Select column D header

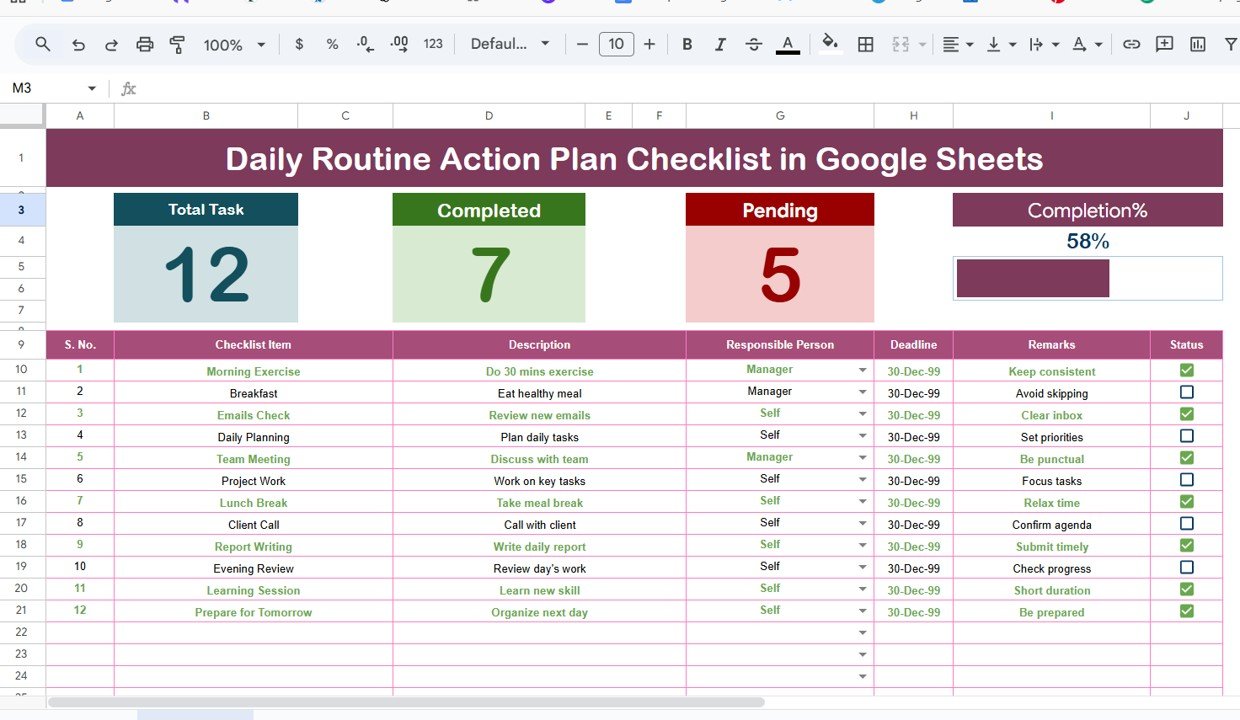tap(489, 116)
